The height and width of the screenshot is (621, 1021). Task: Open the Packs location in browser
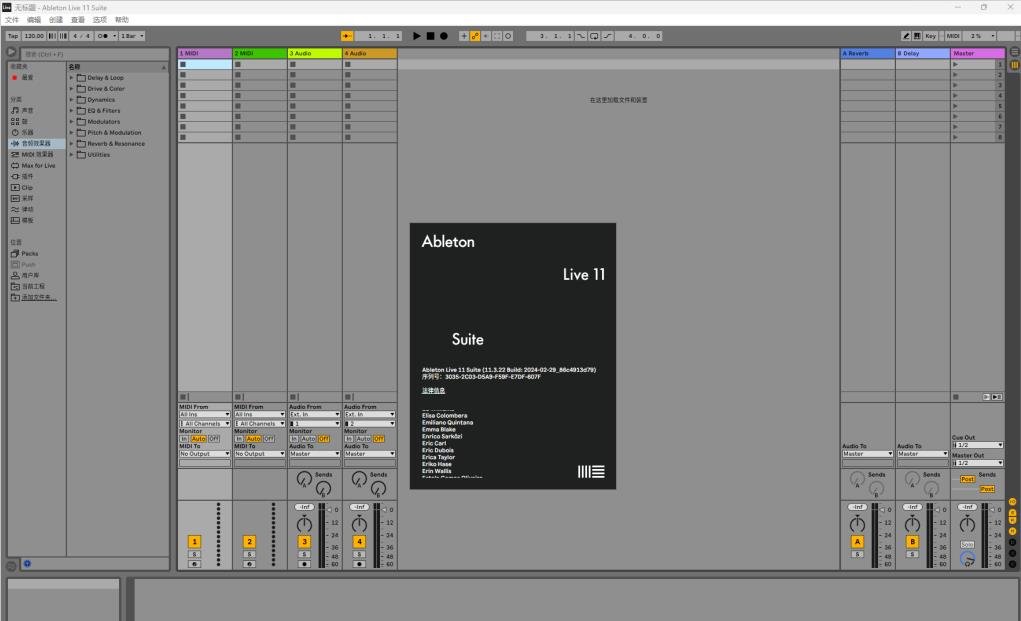point(25,253)
